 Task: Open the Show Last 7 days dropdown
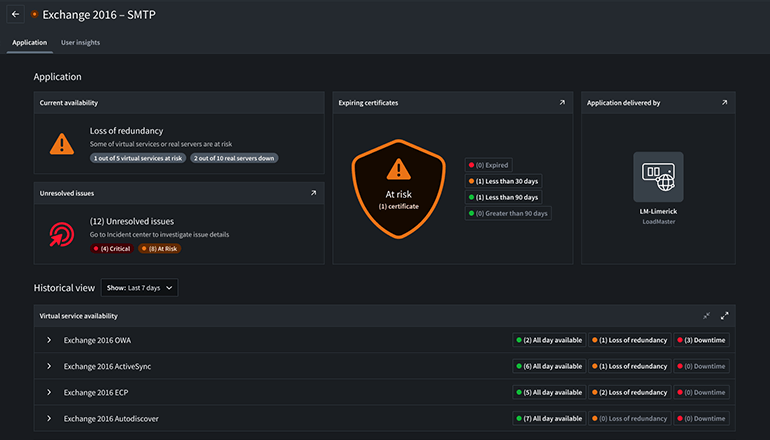pos(140,288)
